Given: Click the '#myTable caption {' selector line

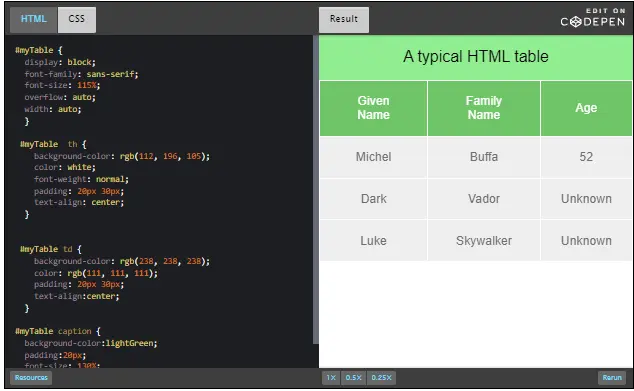Looking at the screenshot, I should (x=58, y=332).
